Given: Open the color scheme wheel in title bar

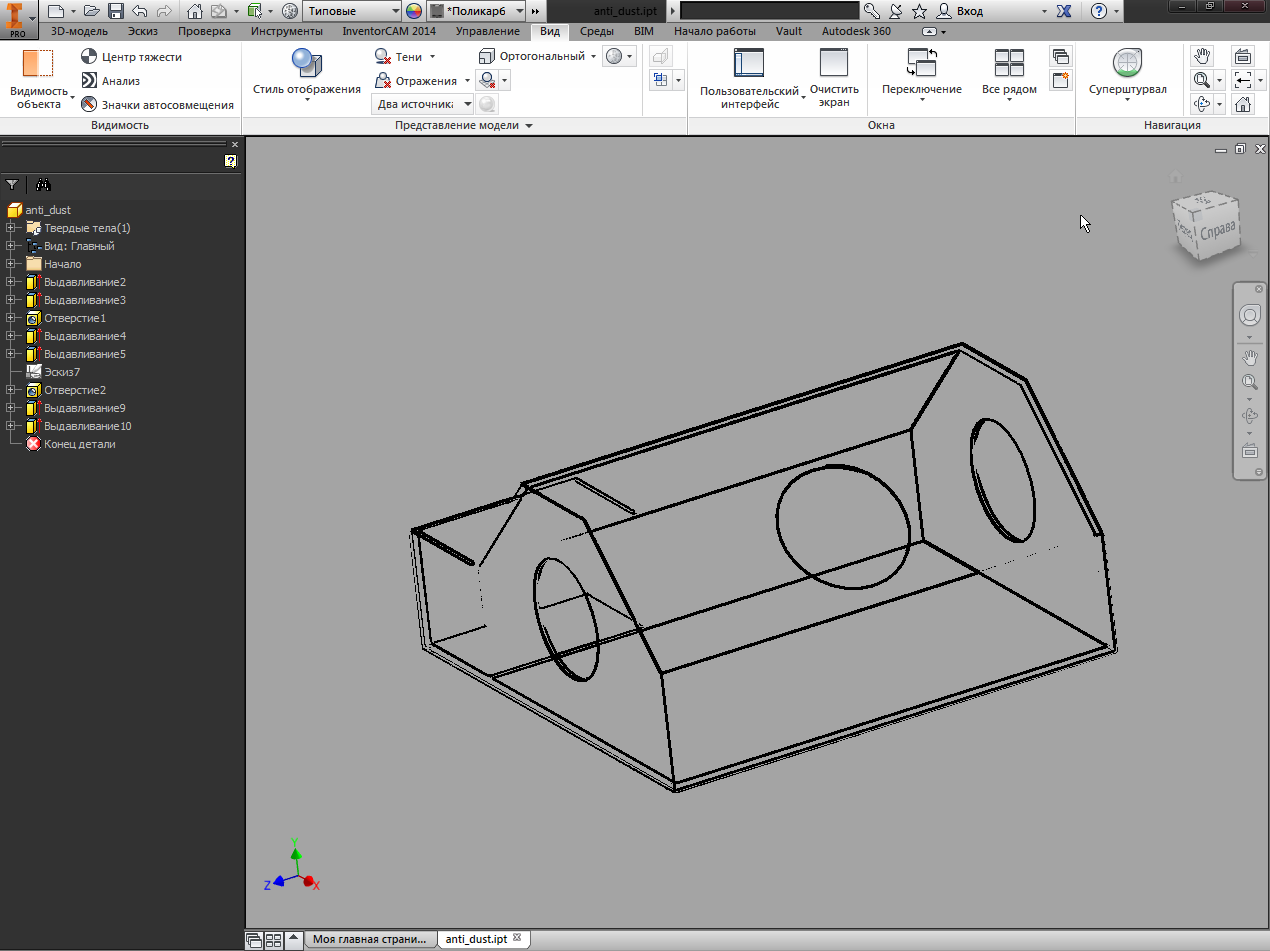Looking at the screenshot, I should [x=414, y=11].
